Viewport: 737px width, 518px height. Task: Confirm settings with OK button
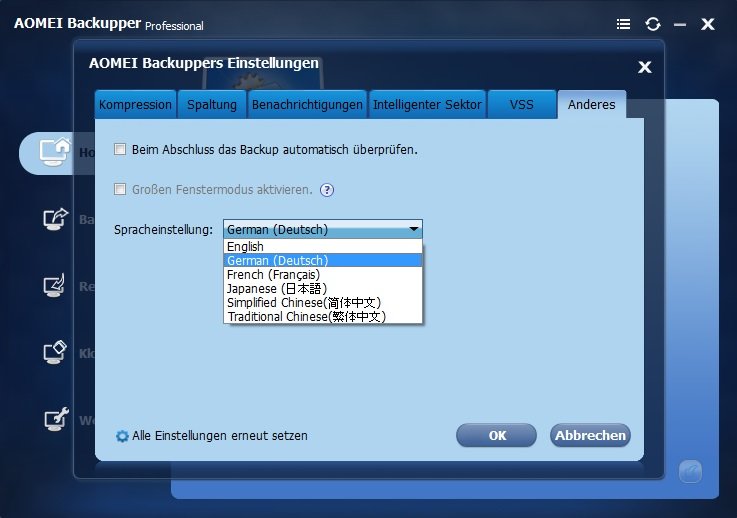point(496,435)
